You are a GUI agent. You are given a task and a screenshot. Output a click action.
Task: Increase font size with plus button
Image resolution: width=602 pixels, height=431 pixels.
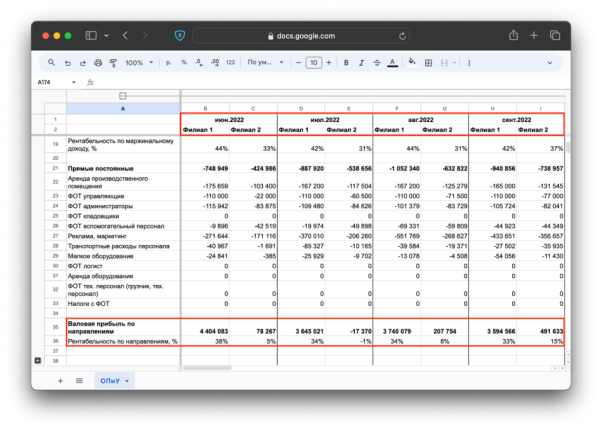click(329, 63)
